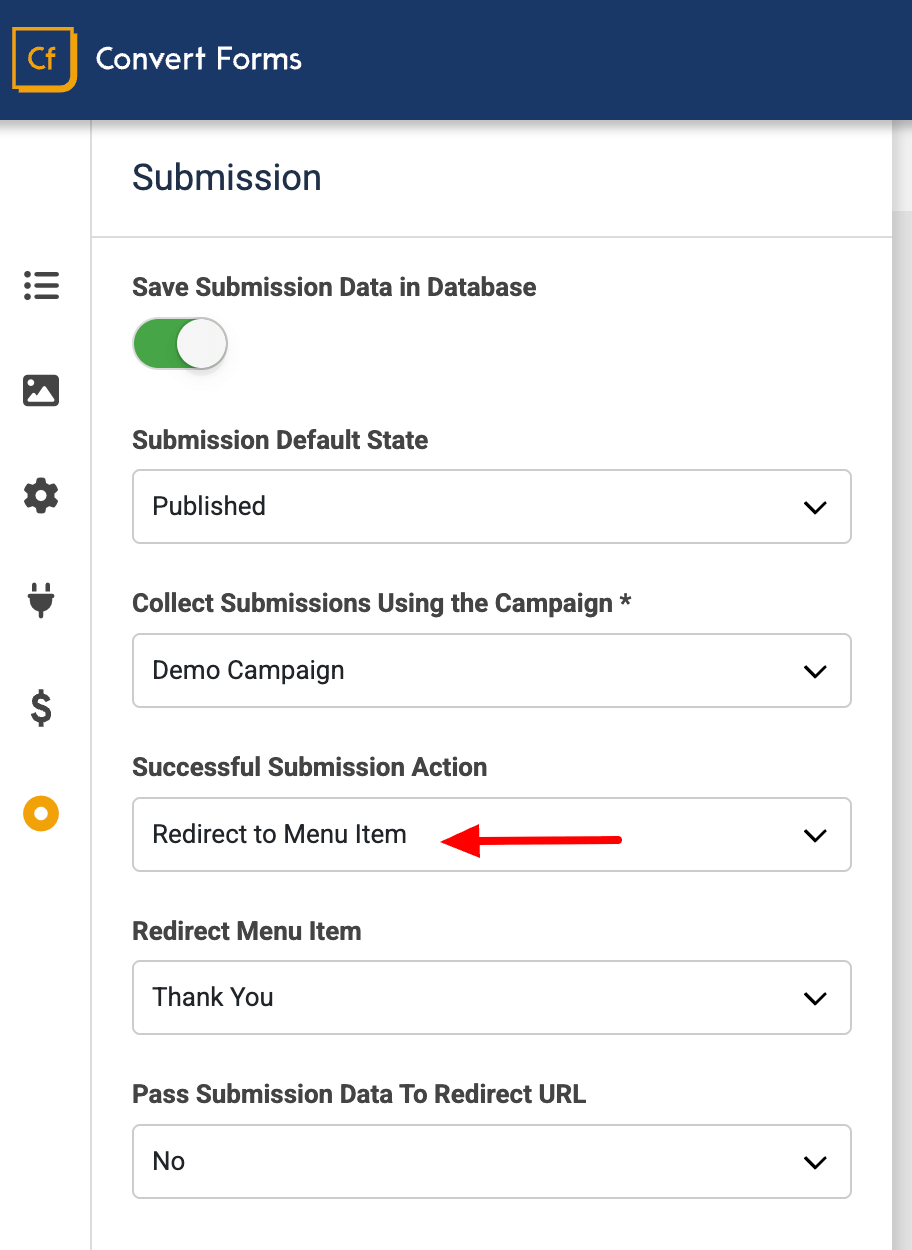912x1250 pixels.
Task: Click the Submission panel heading
Action: (x=226, y=177)
